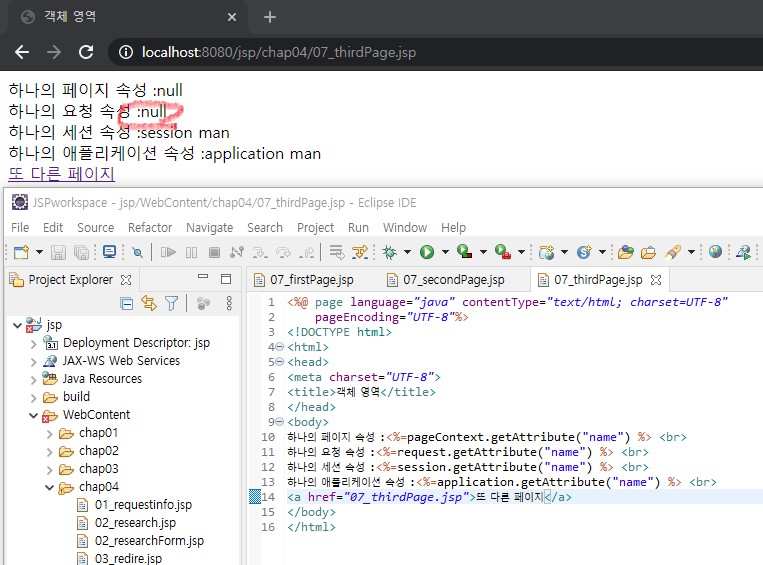
Task: Click the Use Step Filters icon
Action: coord(360,252)
